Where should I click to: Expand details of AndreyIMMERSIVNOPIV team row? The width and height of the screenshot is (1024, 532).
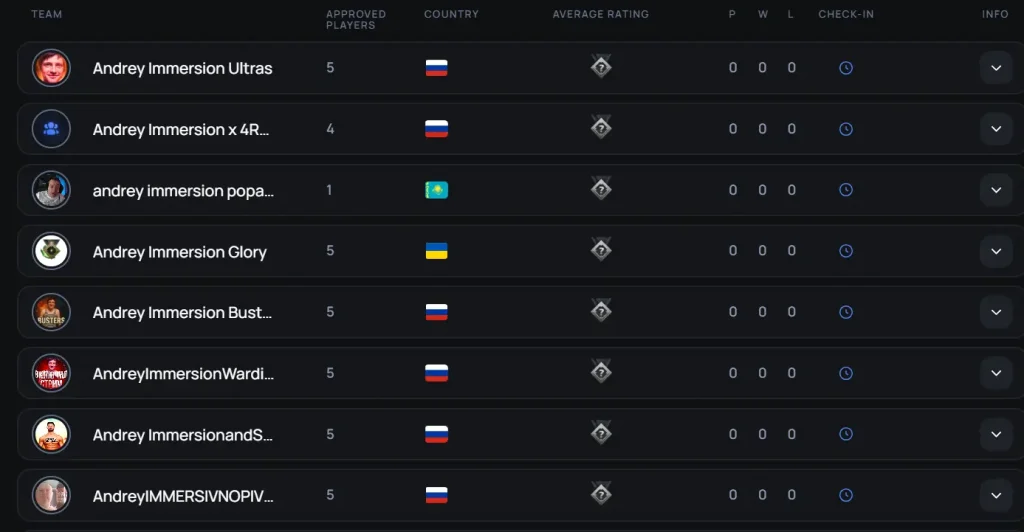pyautogui.click(x=996, y=495)
